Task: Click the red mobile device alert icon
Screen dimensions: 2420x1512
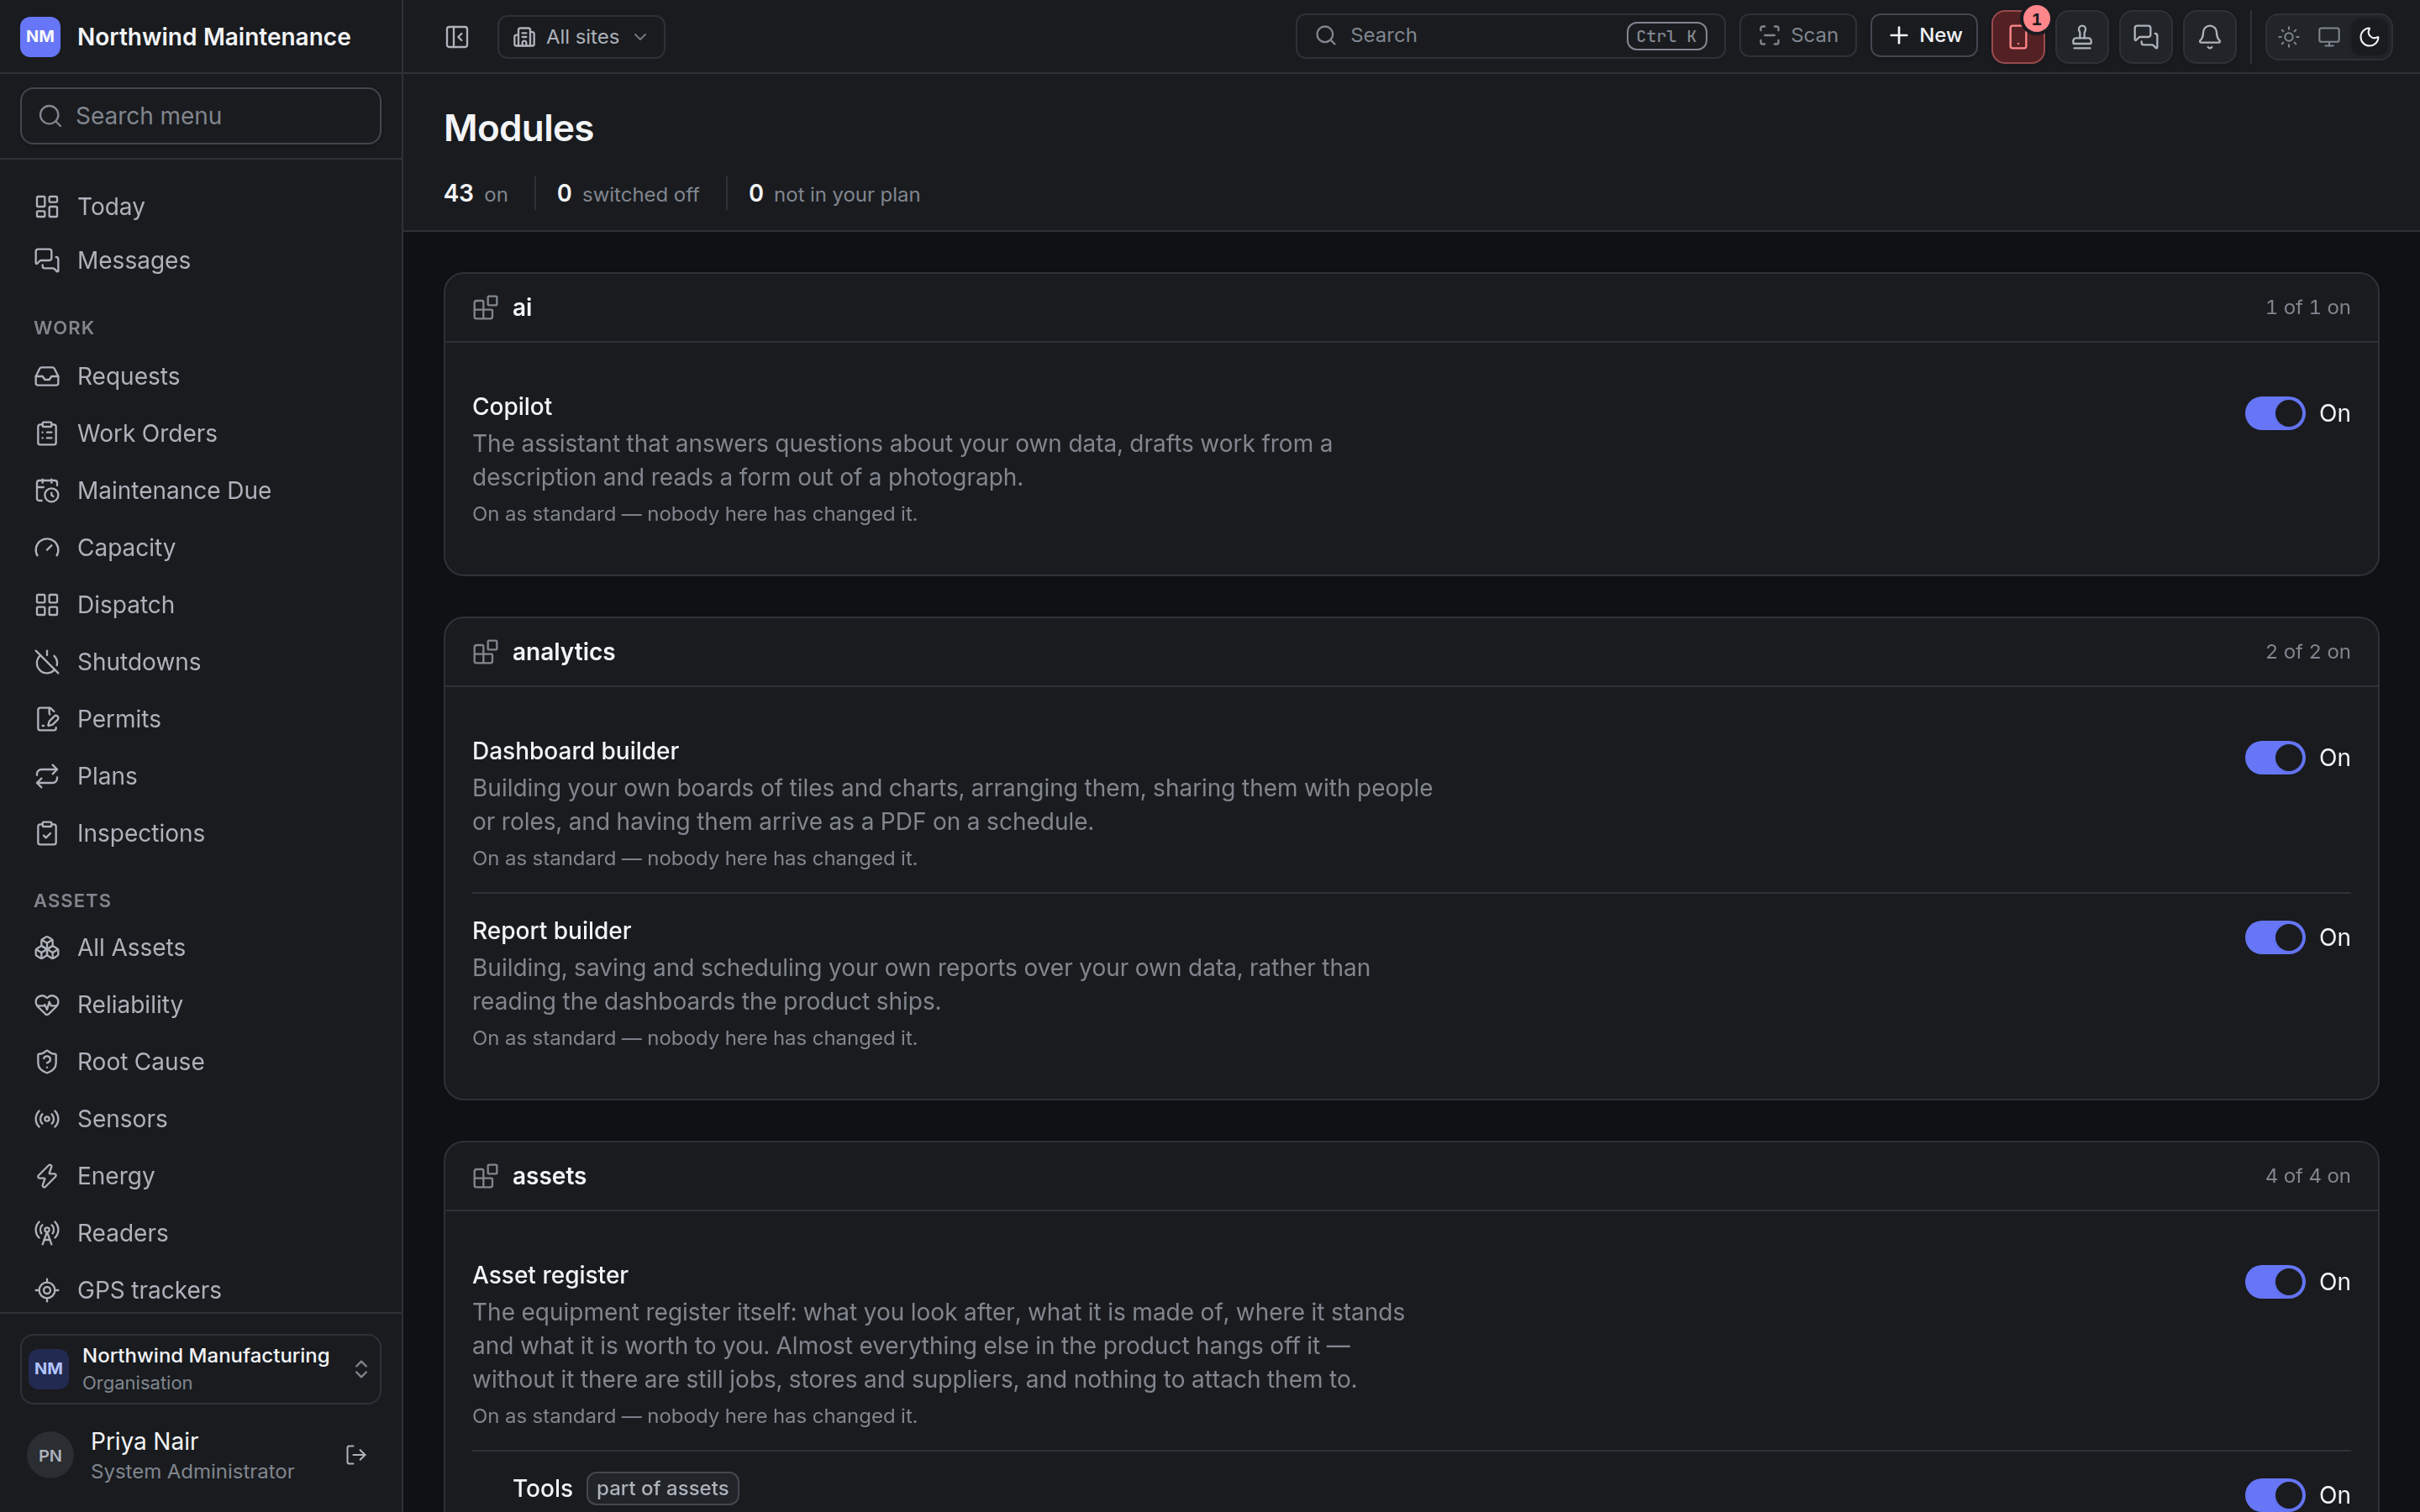Action: click(2017, 37)
